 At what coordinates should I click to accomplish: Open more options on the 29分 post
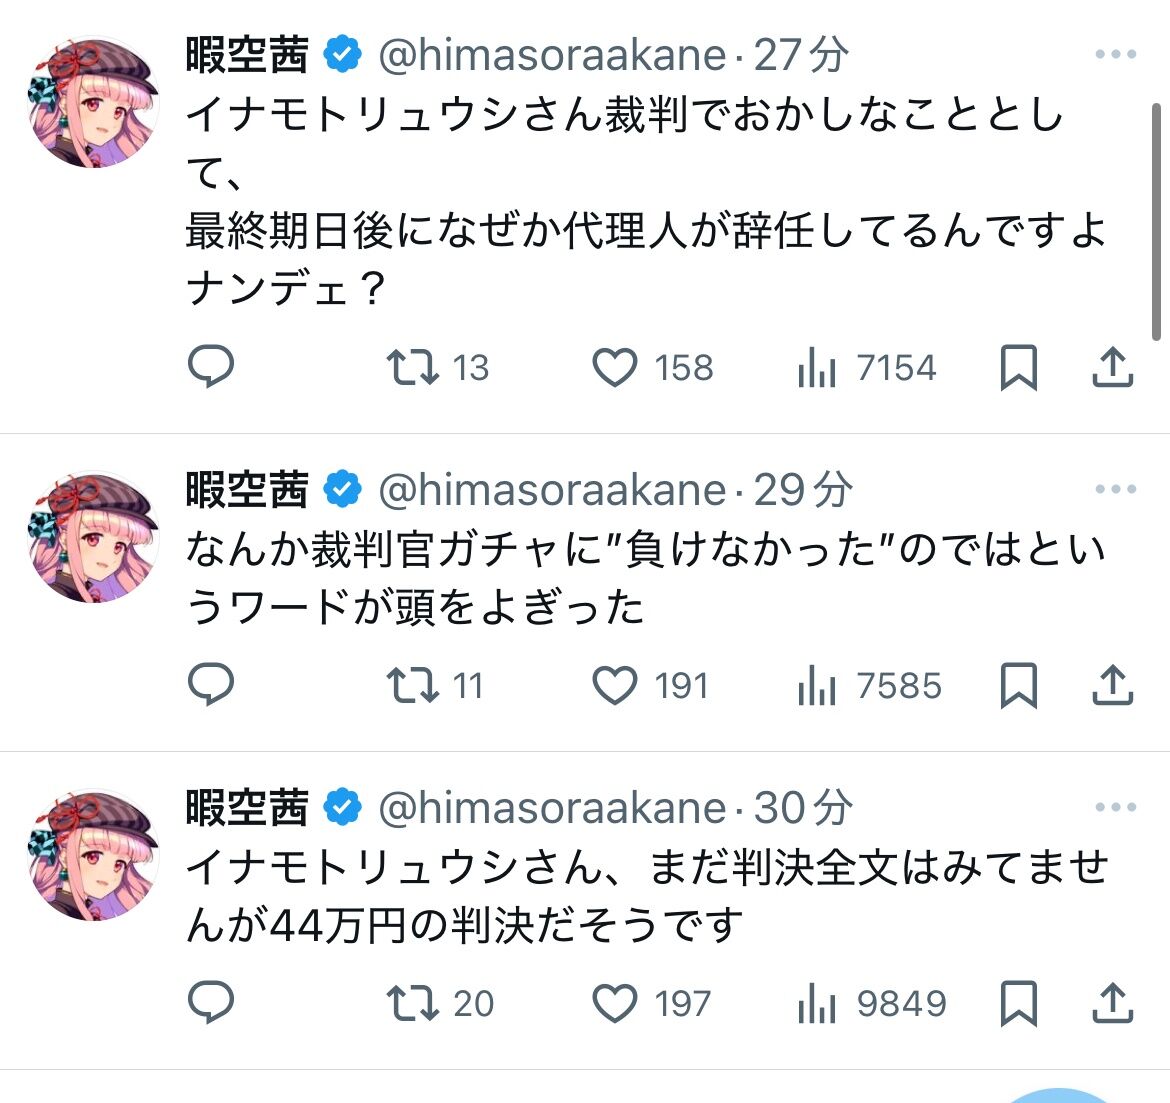point(1115,489)
